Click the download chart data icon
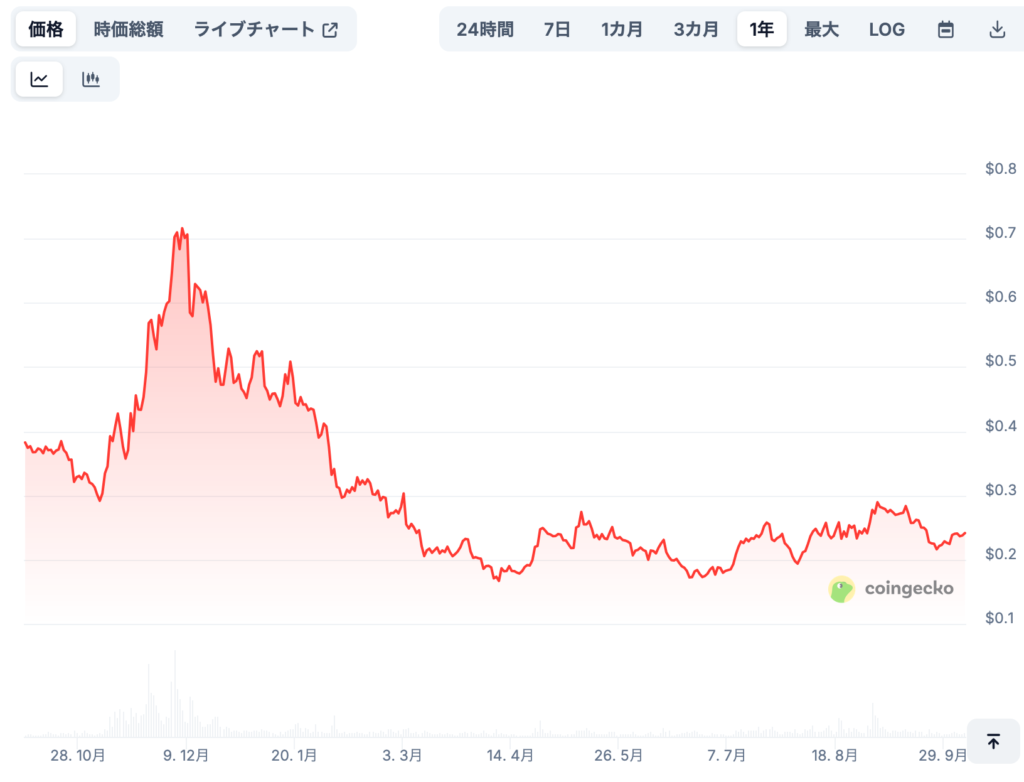The height and width of the screenshot is (782, 1024). click(x=996, y=29)
